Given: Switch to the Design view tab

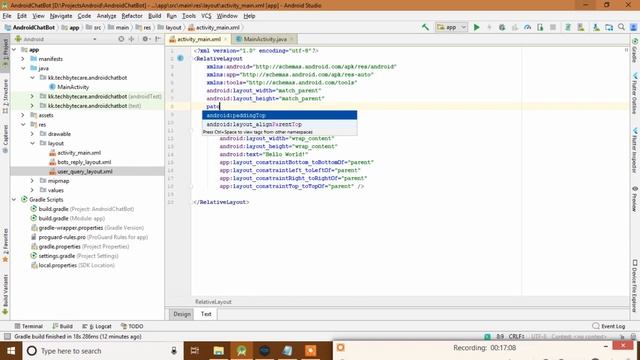Looking at the screenshot, I should pyautogui.click(x=182, y=314).
